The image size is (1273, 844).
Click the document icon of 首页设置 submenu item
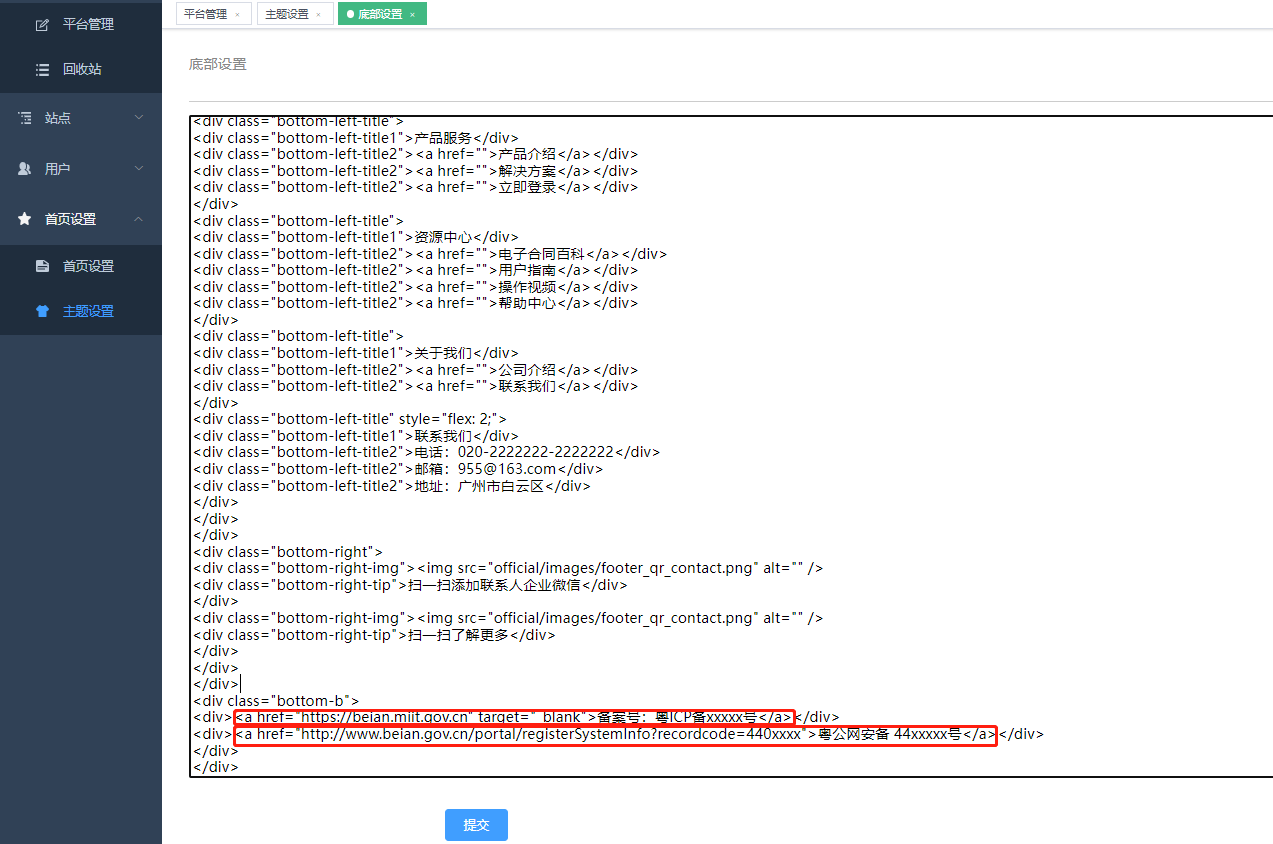pyautogui.click(x=42, y=266)
